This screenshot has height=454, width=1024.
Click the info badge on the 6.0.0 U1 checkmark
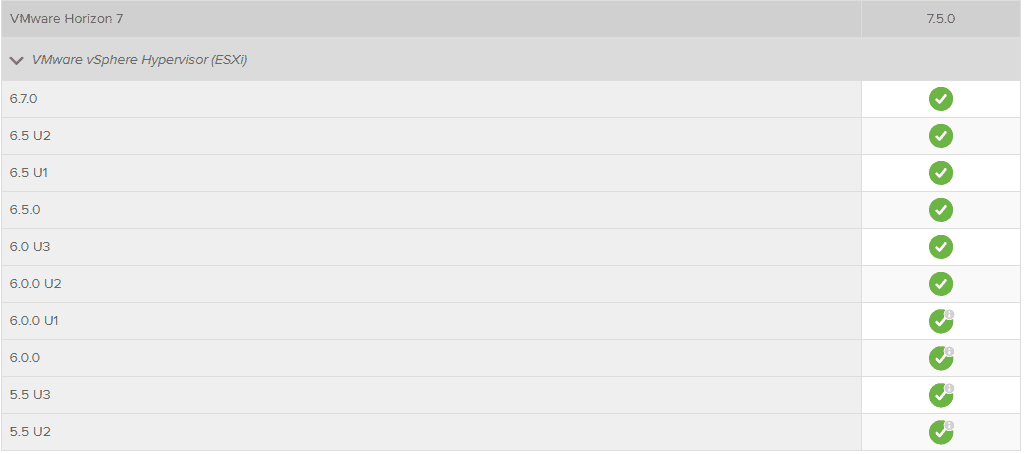(949, 314)
